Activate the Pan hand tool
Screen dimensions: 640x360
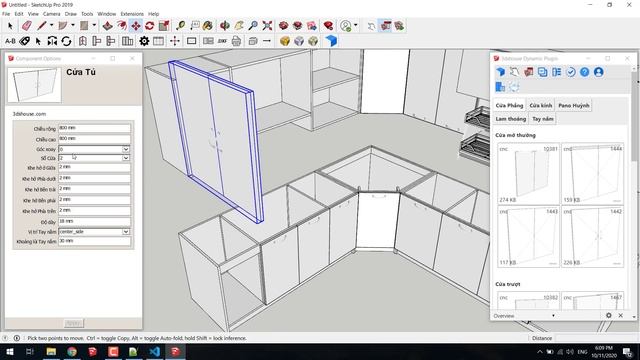pos(239,26)
